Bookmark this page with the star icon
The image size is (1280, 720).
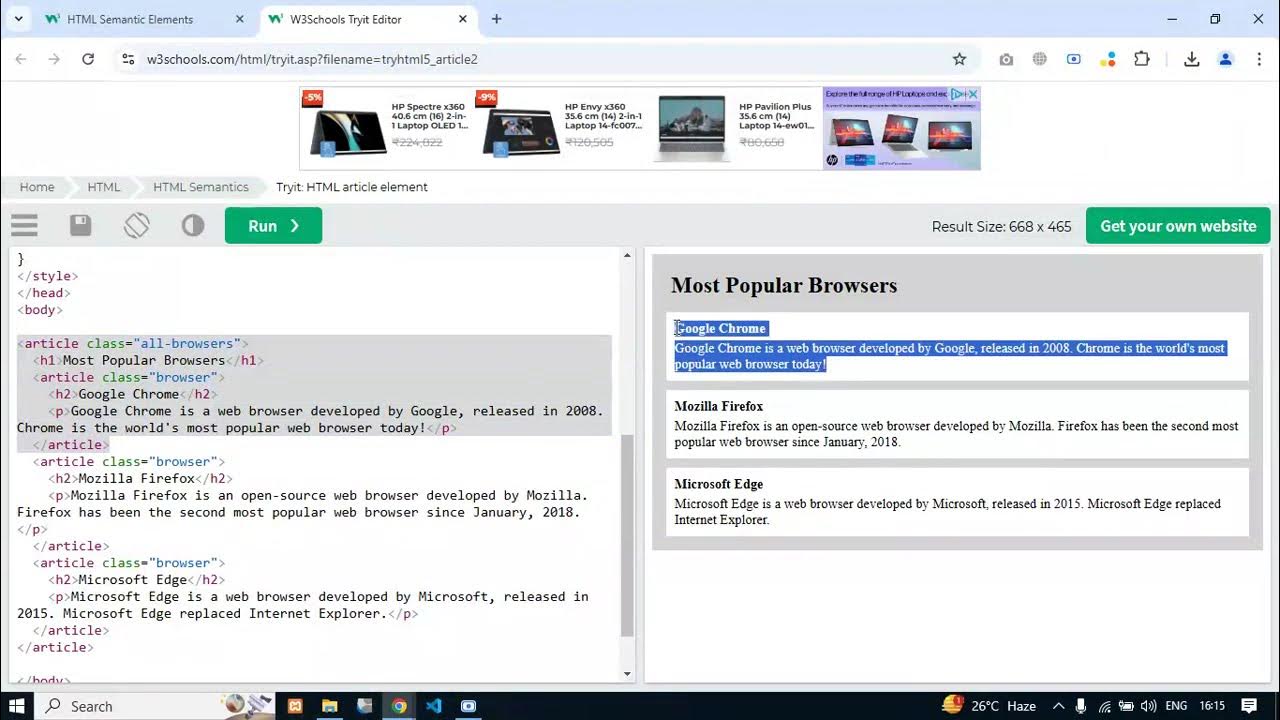(x=959, y=59)
